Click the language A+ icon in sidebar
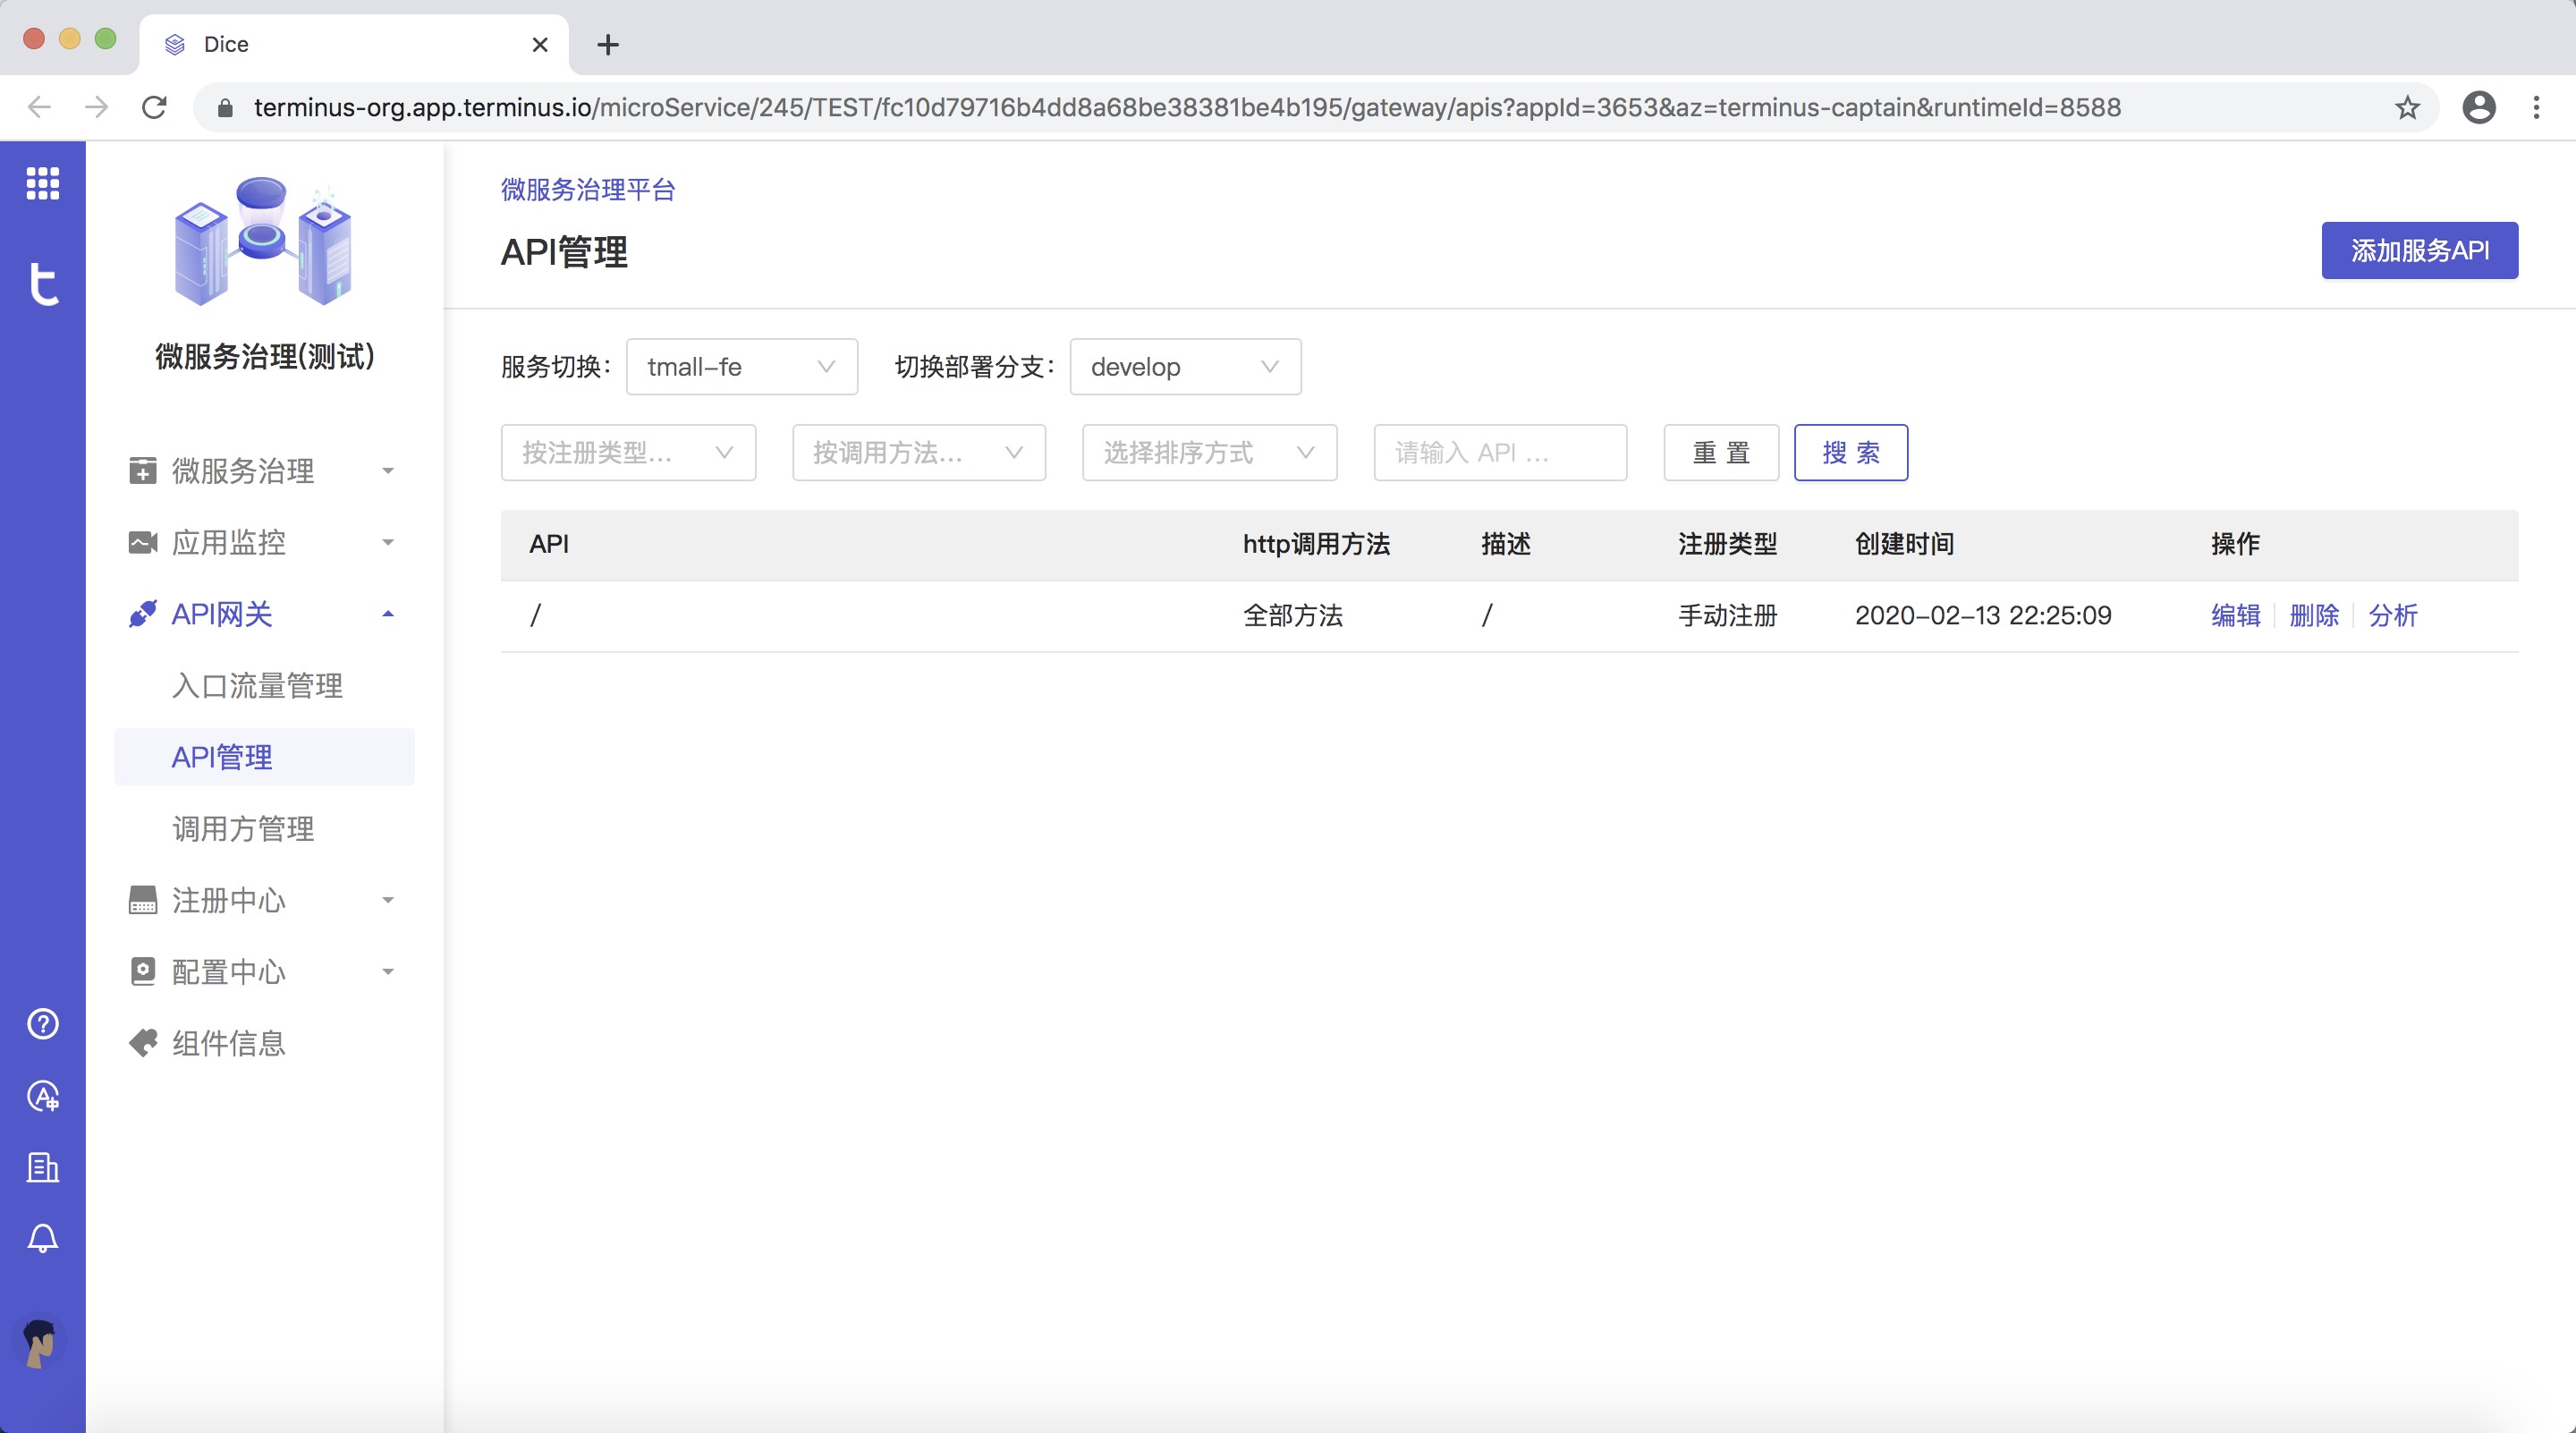The height and width of the screenshot is (1433, 2576). coord(42,1096)
